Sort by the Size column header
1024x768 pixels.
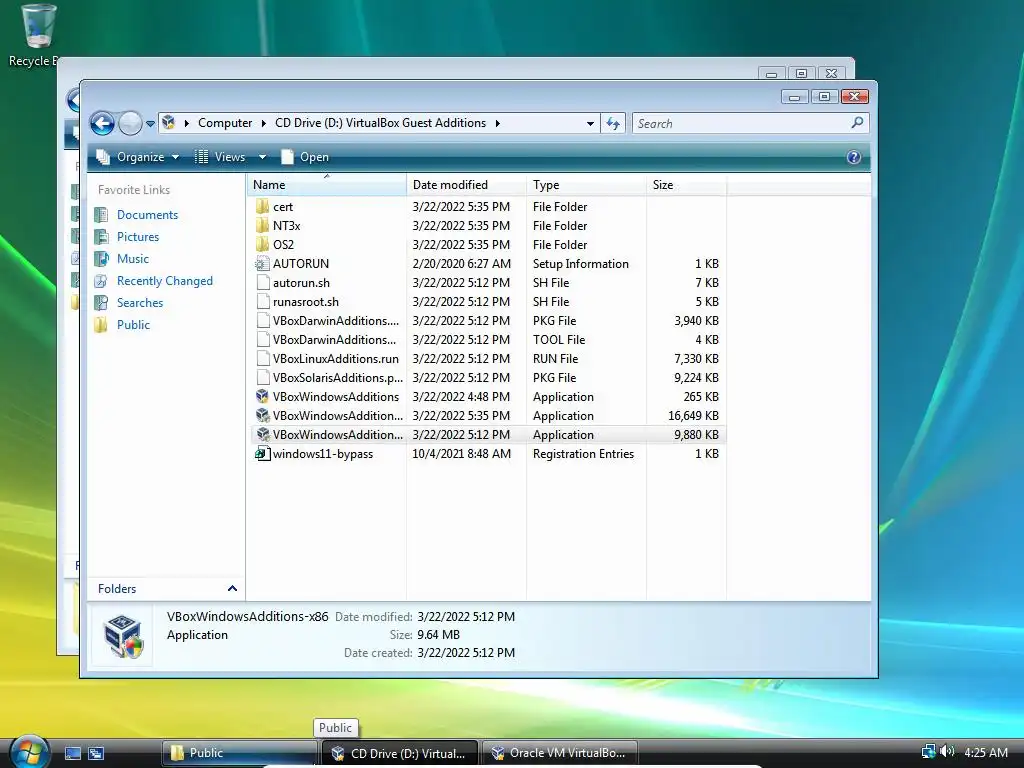tap(686, 185)
